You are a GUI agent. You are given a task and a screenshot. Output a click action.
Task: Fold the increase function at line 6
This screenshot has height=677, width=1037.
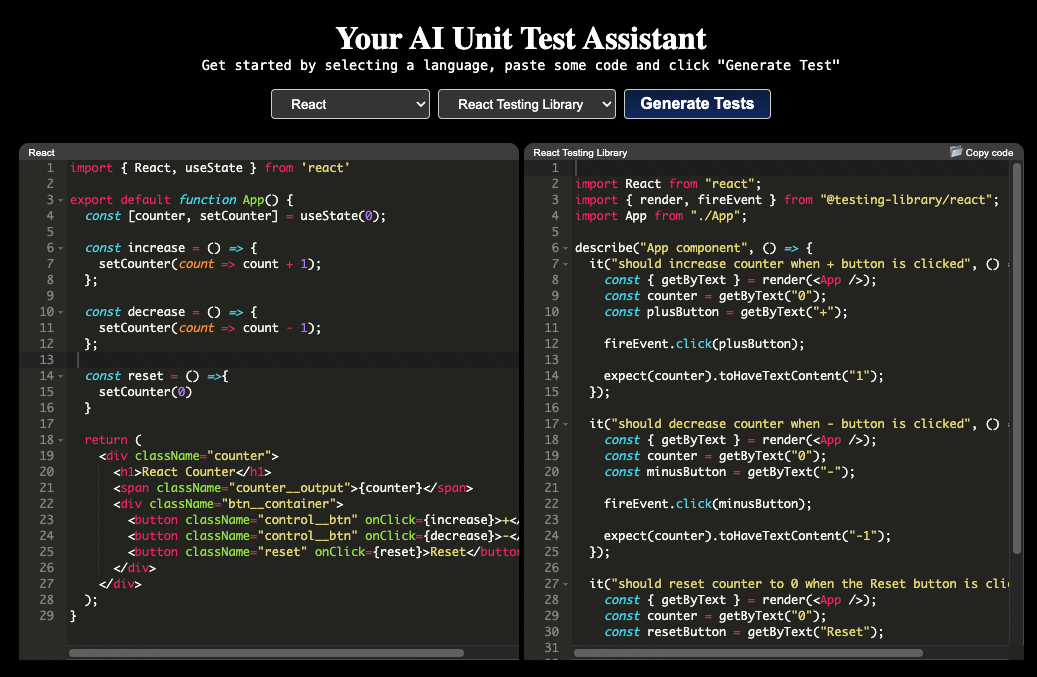tap(61, 248)
